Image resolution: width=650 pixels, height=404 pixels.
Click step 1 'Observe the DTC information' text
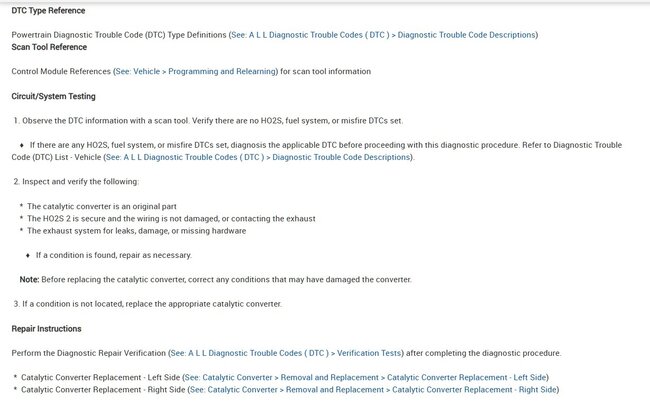tap(212, 120)
